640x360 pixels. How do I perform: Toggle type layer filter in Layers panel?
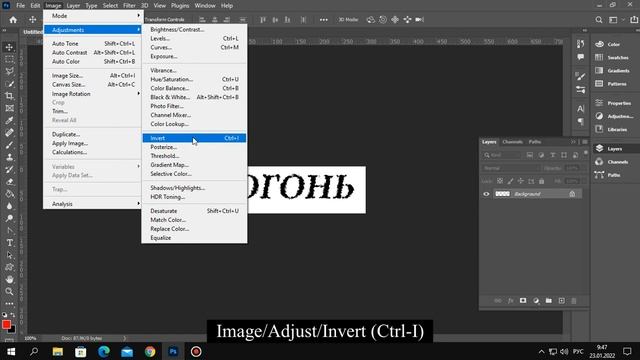click(553, 155)
